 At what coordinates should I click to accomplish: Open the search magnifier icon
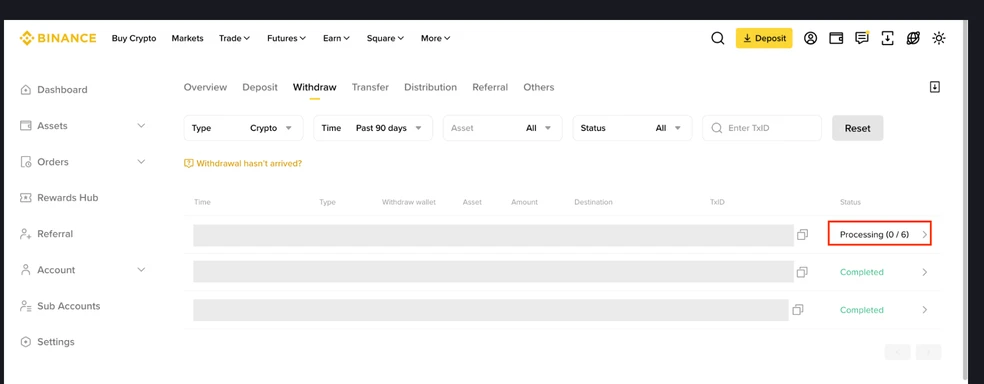coord(717,38)
